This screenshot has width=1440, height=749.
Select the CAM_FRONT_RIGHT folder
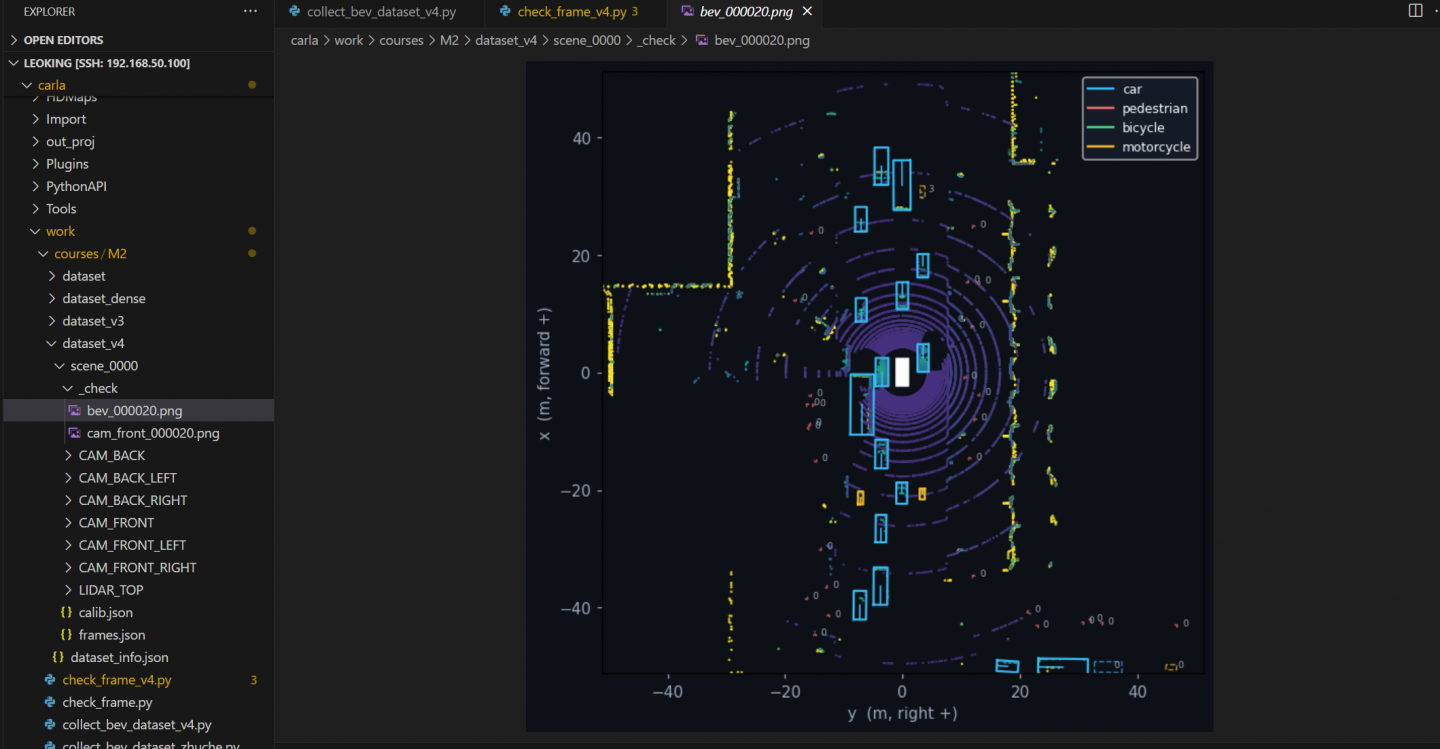pyautogui.click(x=137, y=567)
